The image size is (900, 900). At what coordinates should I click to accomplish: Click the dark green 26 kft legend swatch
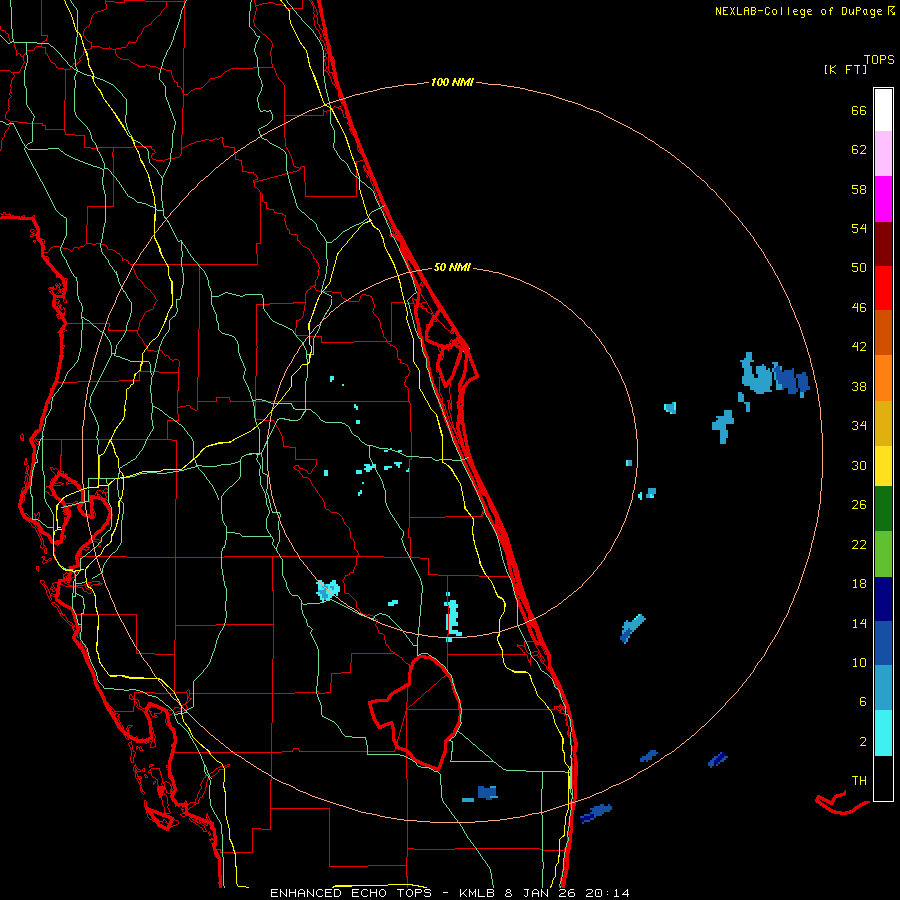tap(883, 509)
